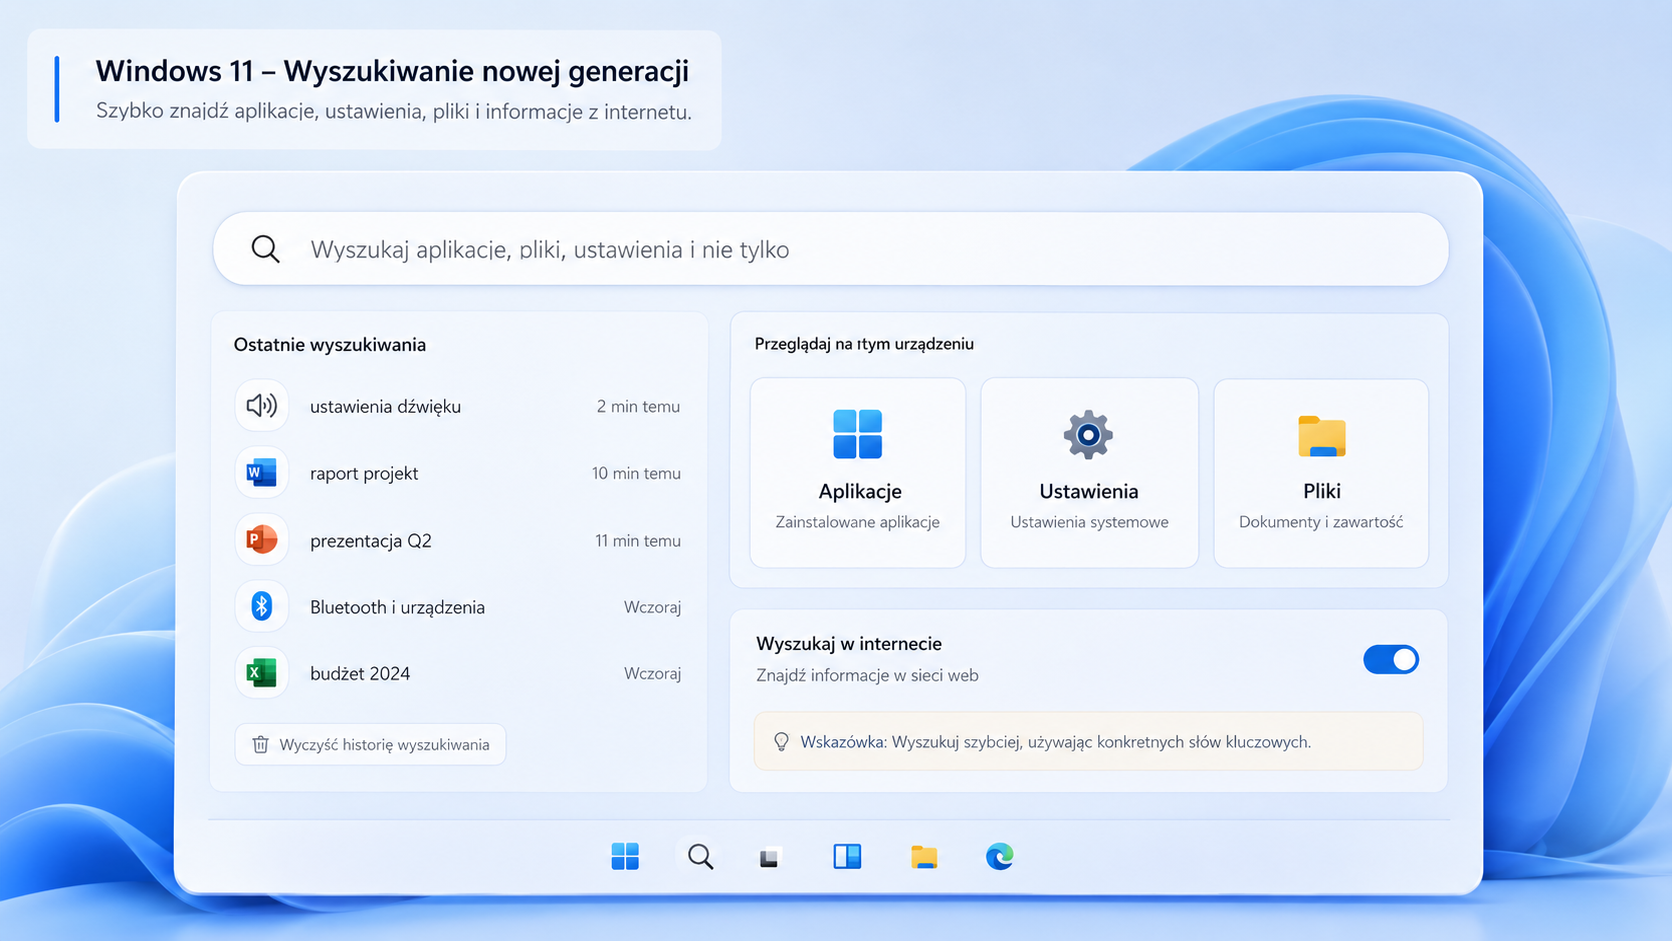This screenshot has width=1672, height=941.
Task: Click the 'Wskazówka' tip text
Action: pos(1055,742)
